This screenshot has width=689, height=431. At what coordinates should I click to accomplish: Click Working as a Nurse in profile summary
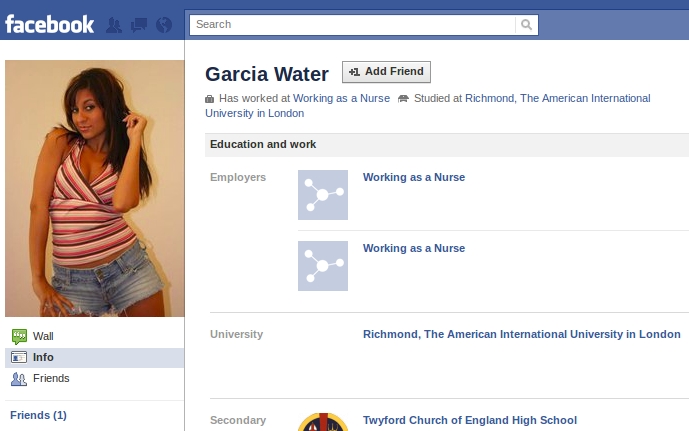(341, 98)
